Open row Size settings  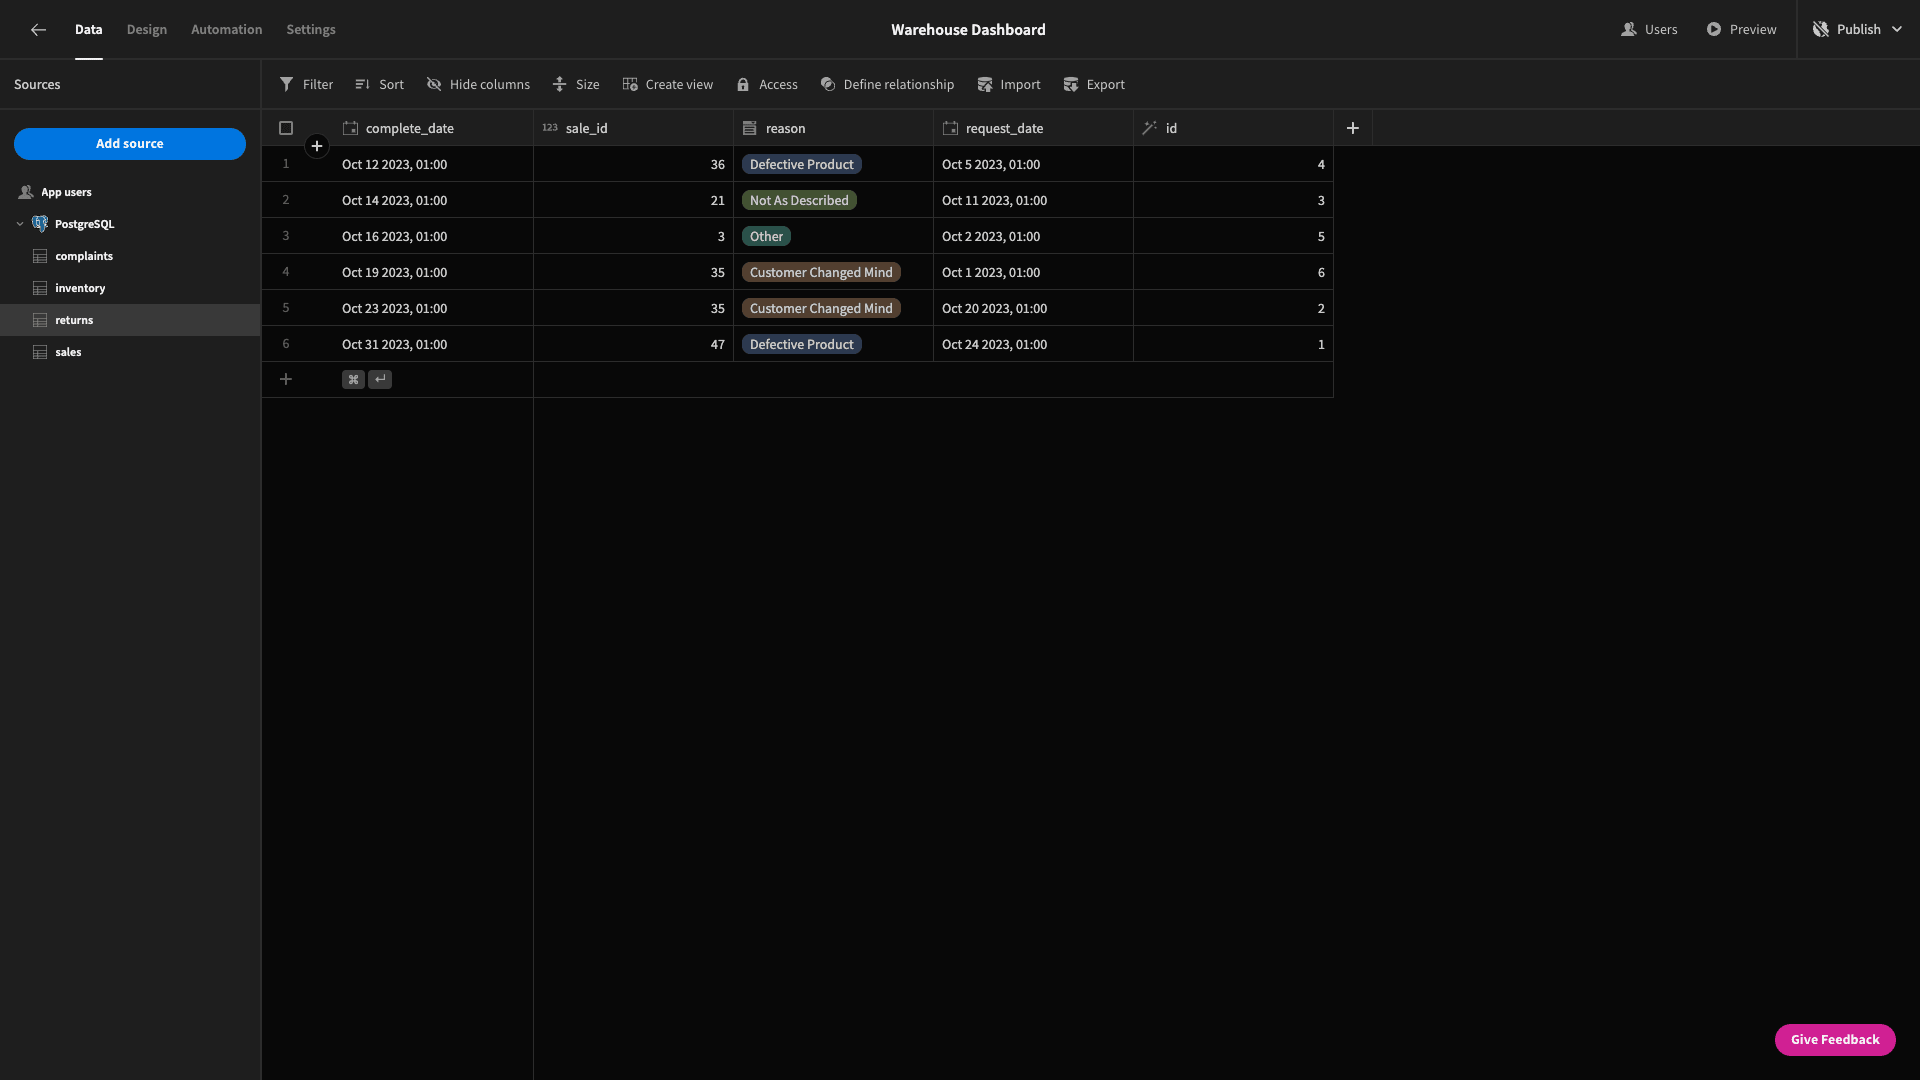576,85
